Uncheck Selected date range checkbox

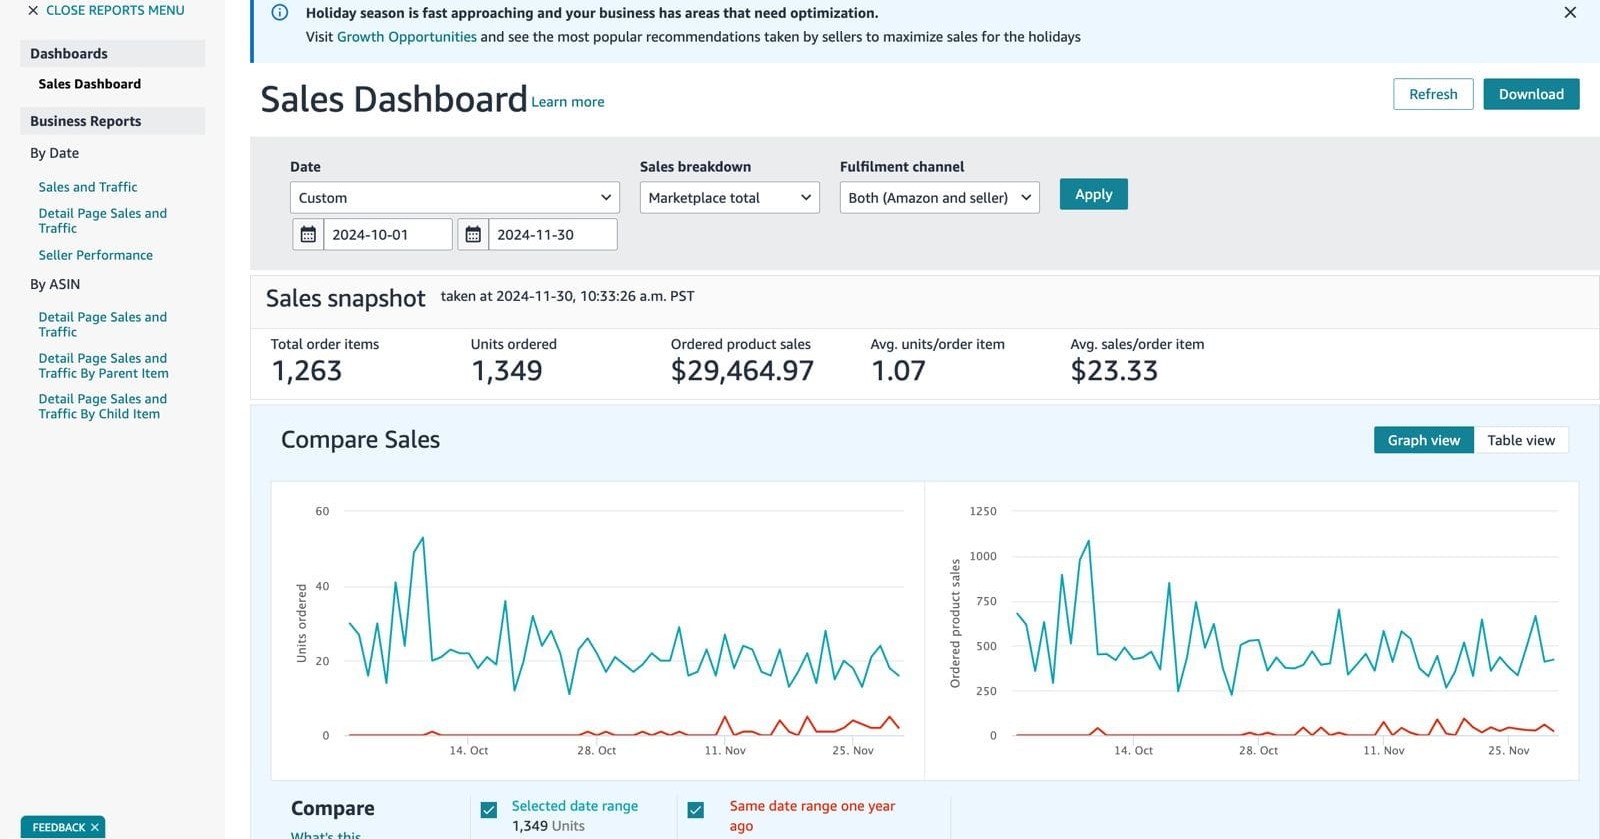(x=489, y=810)
